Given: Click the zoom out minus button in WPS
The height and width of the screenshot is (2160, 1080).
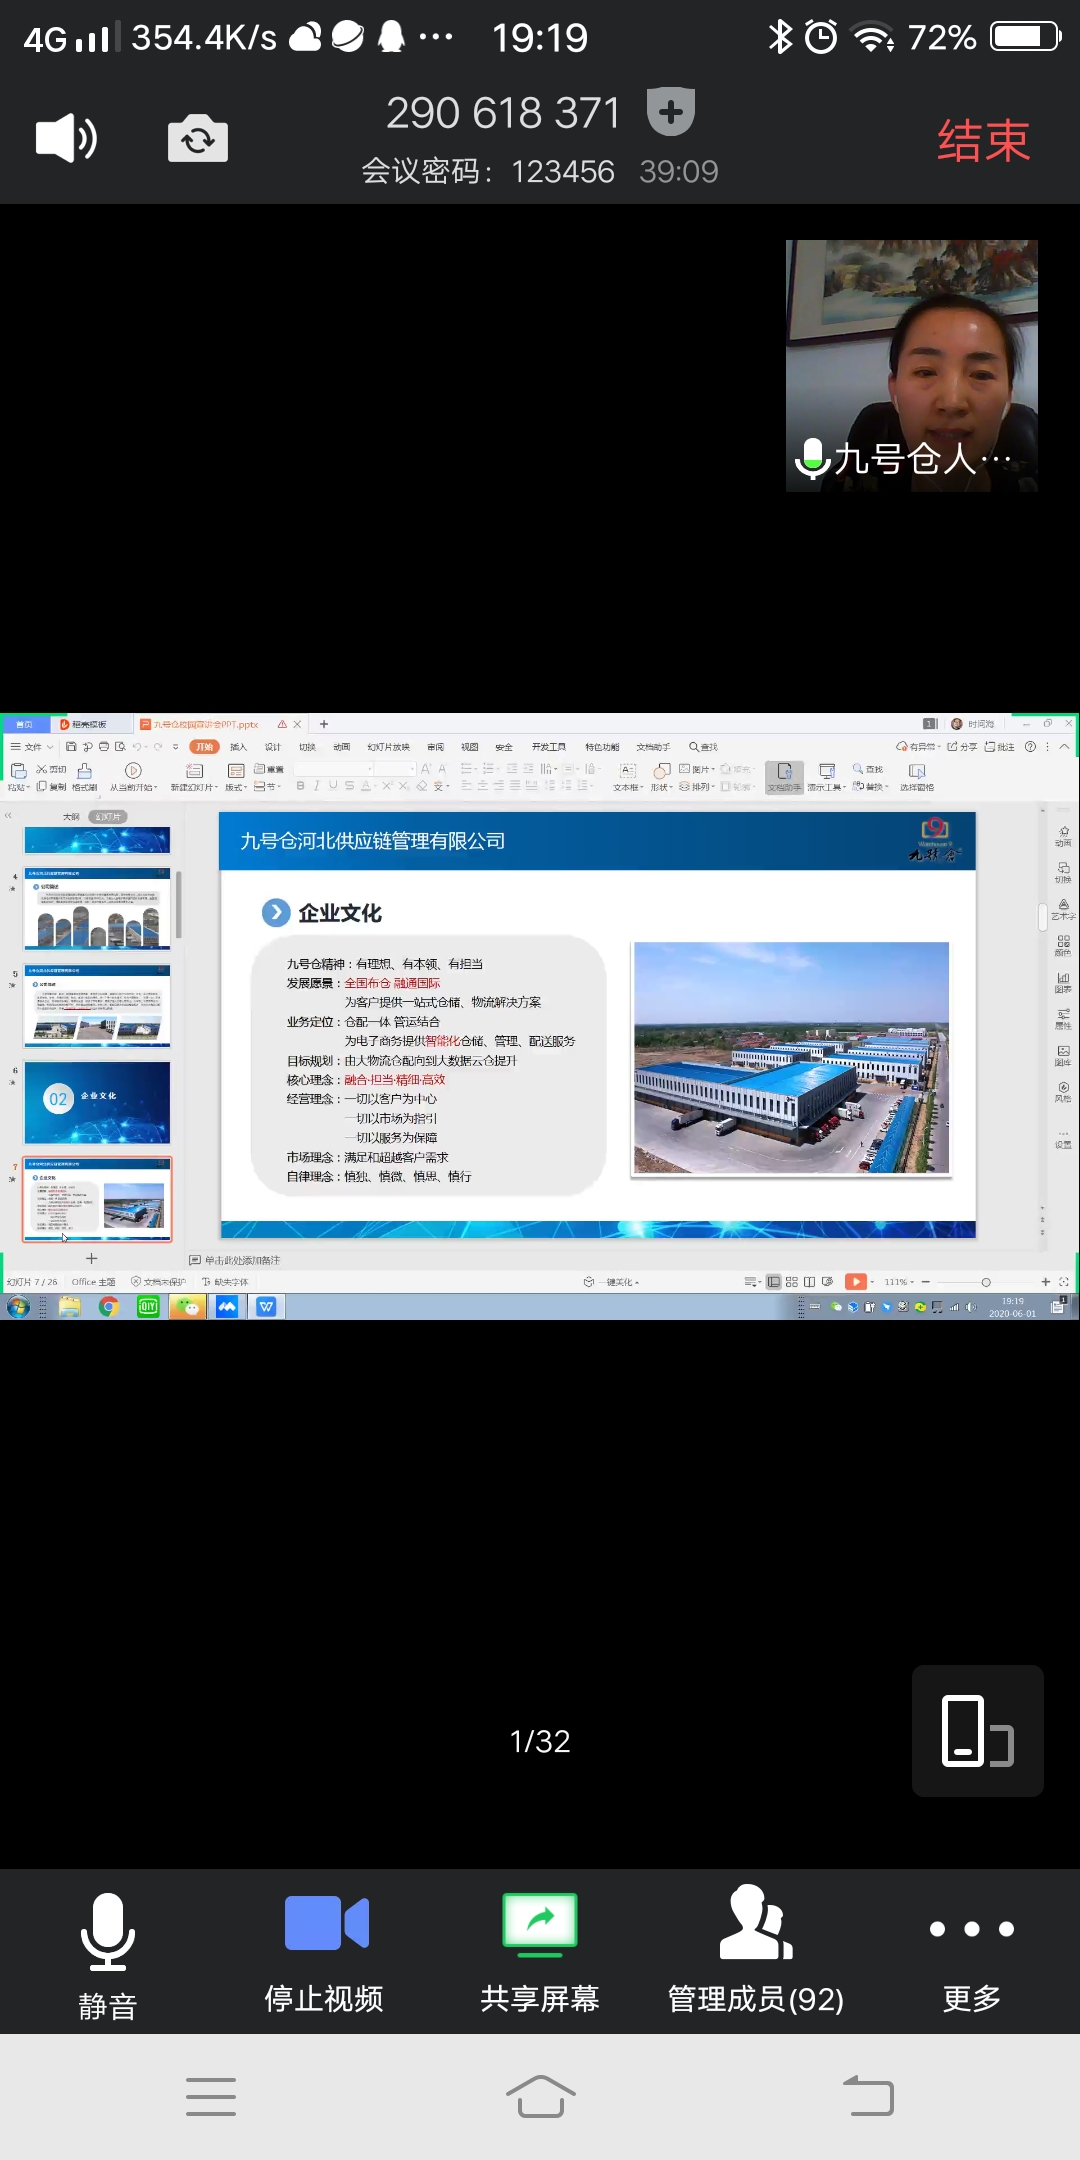Looking at the screenshot, I should (x=926, y=1281).
